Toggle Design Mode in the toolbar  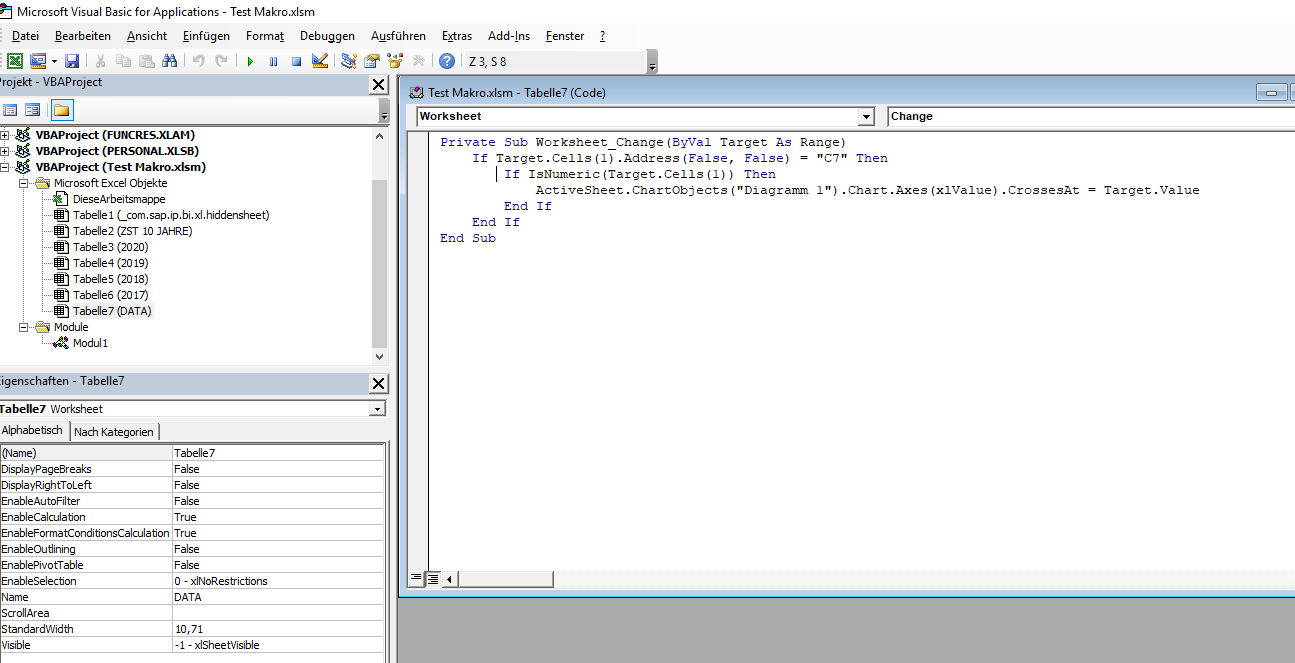320,61
